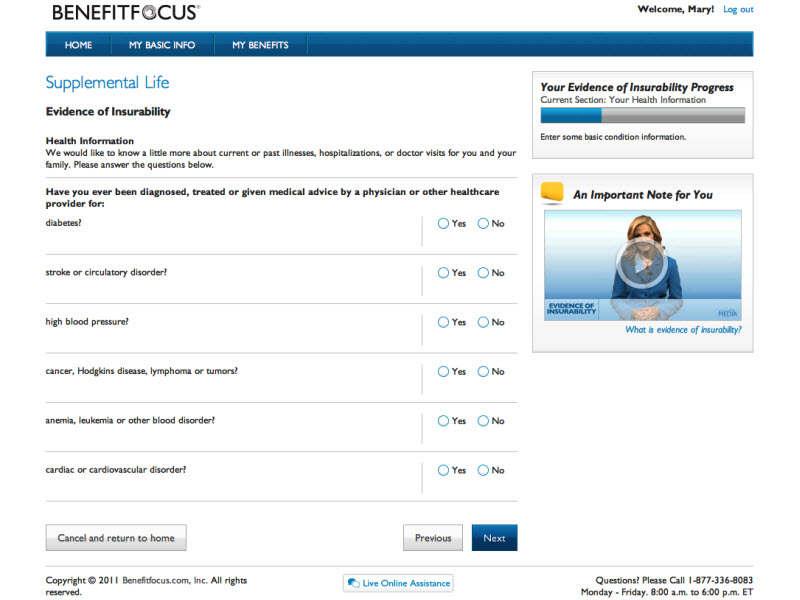Go back with the Previous button
800x600 pixels.
pyautogui.click(x=433, y=538)
